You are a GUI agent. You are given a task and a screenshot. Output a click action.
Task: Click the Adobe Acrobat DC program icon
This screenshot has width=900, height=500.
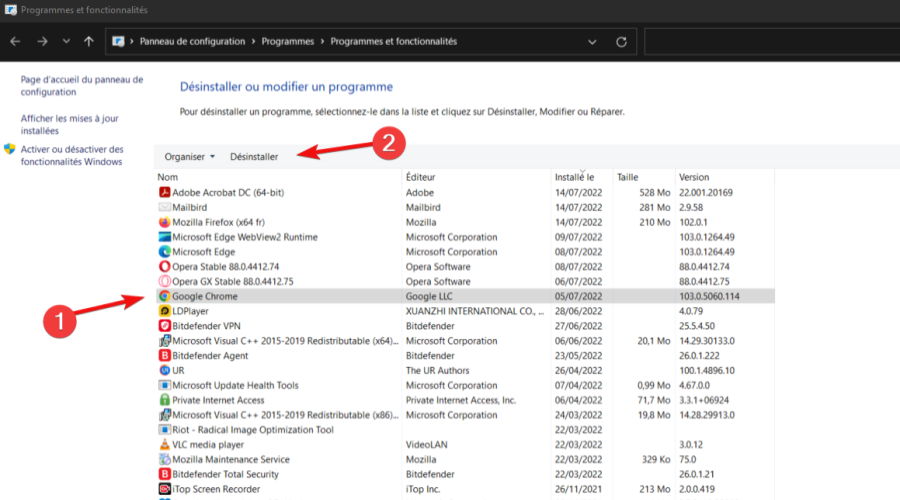(x=165, y=192)
